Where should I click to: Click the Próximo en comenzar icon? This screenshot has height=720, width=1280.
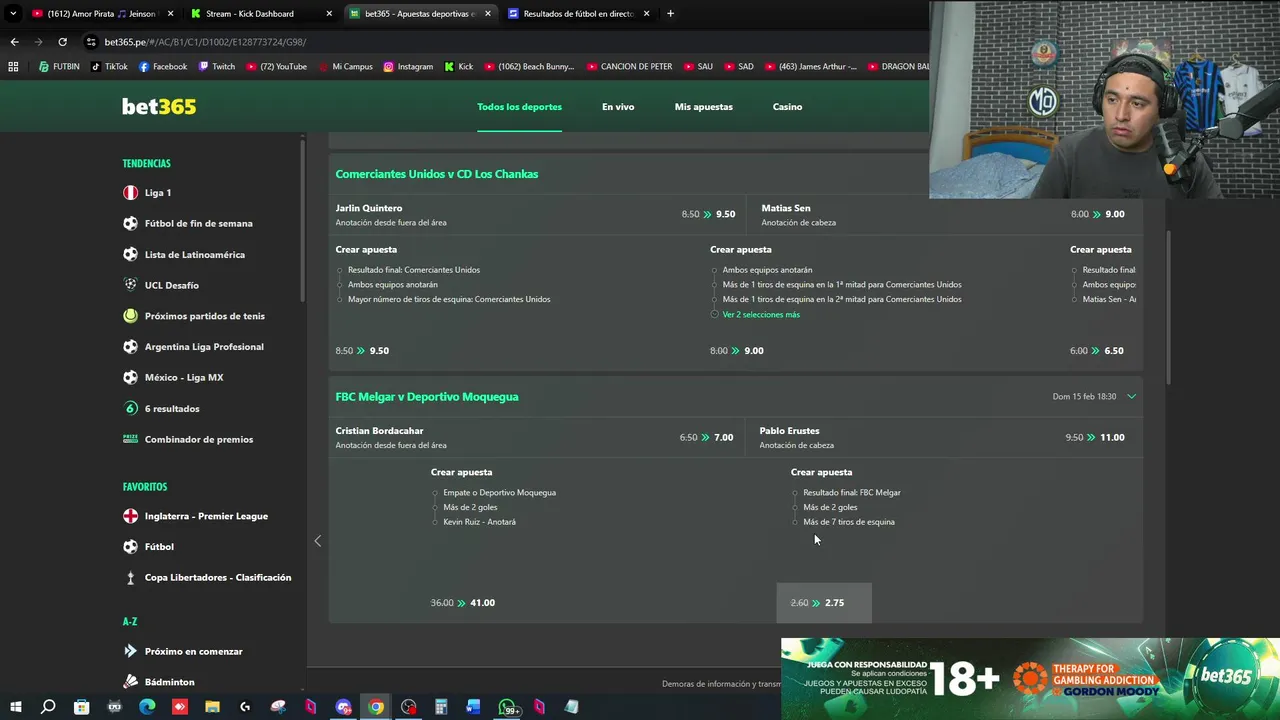point(130,651)
